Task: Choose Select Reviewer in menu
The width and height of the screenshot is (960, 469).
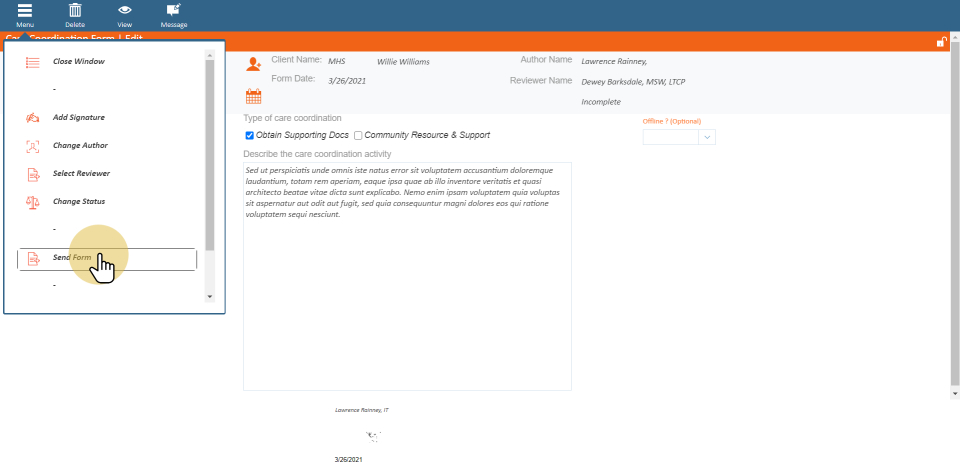Action: click(x=81, y=174)
